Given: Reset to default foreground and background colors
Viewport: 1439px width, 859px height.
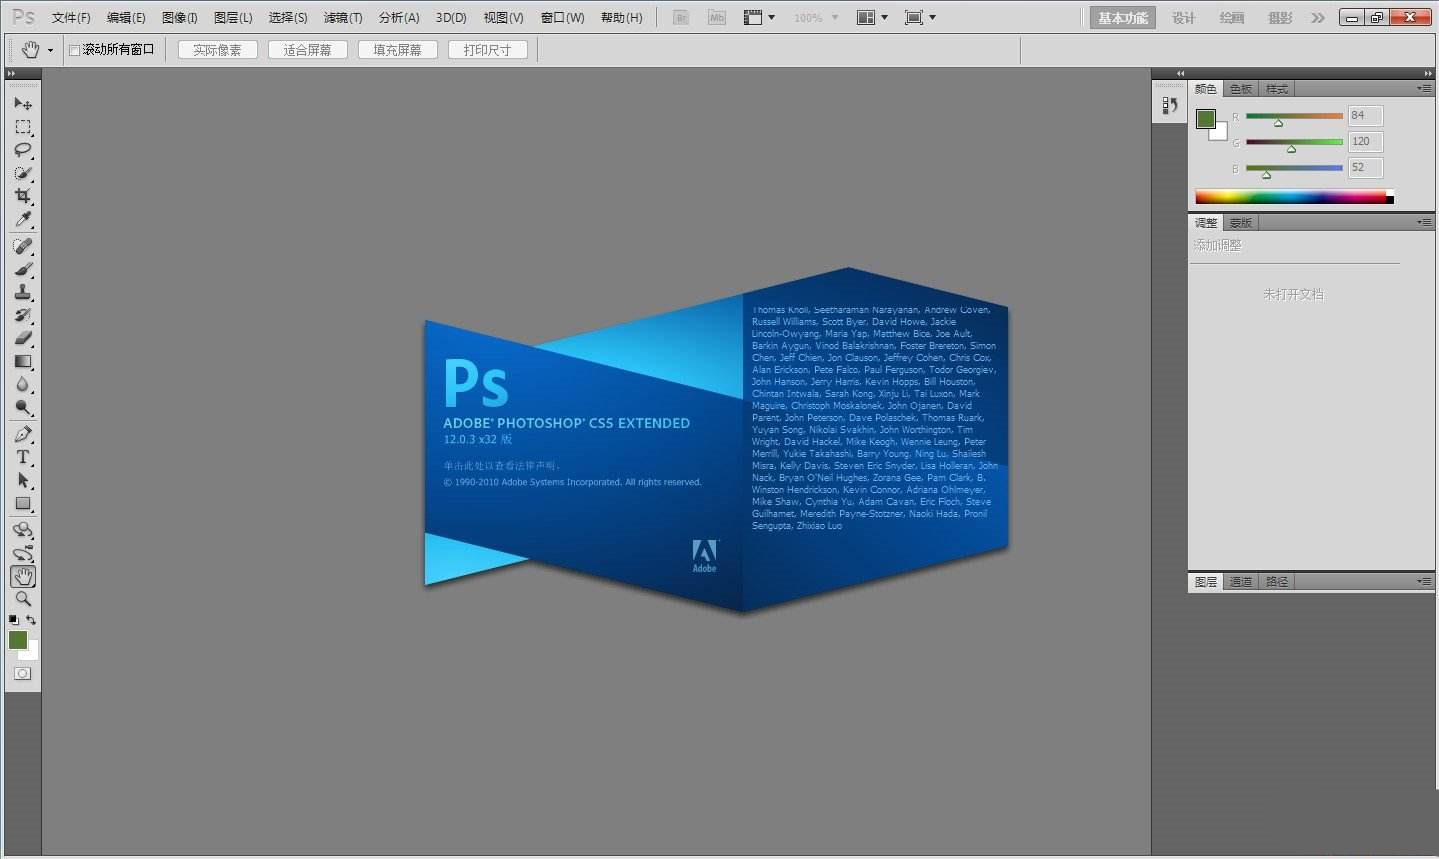Looking at the screenshot, I should 14,620.
